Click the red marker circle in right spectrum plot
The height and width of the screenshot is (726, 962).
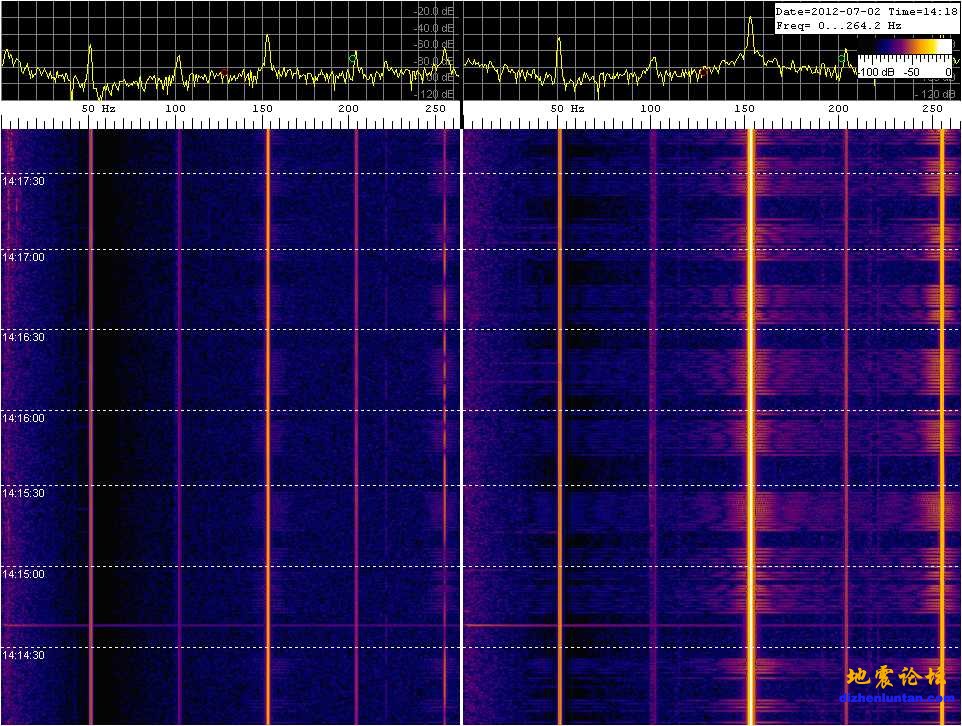click(704, 72)
